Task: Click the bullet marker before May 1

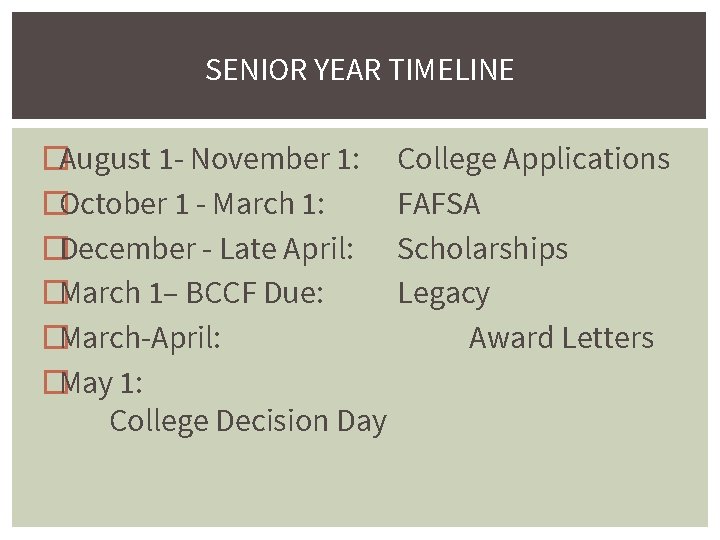Action: (51, 382)
